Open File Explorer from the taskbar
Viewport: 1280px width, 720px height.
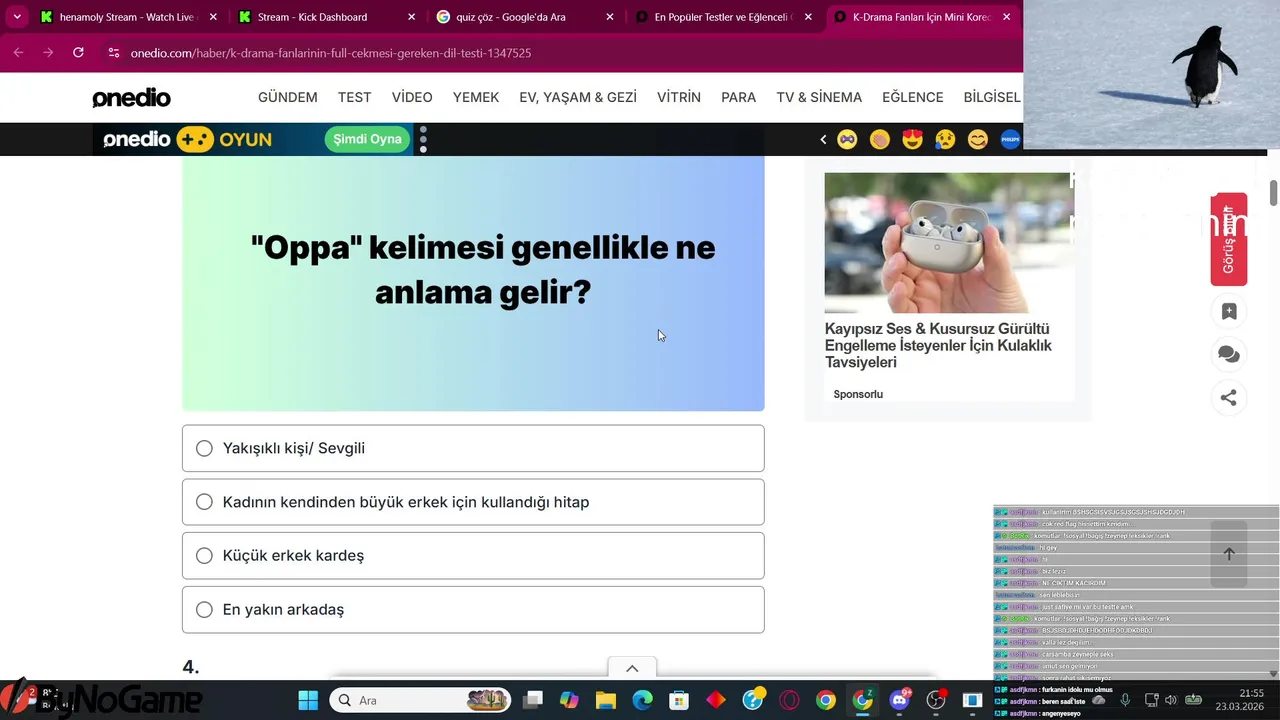(605, 700)
